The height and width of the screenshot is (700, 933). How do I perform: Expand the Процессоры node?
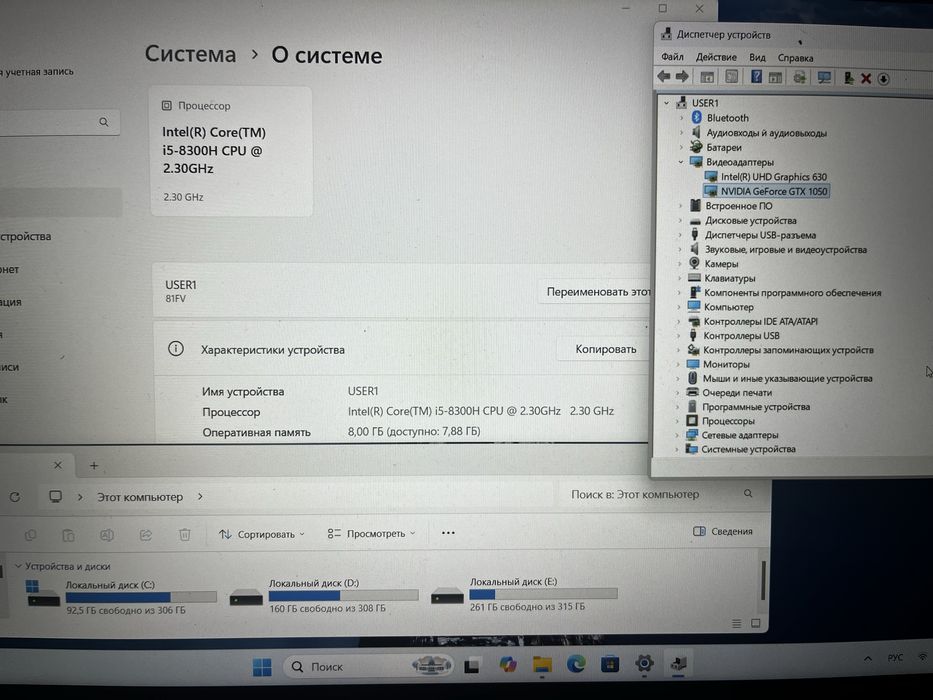pyautogui.click(x=677, y=421)
